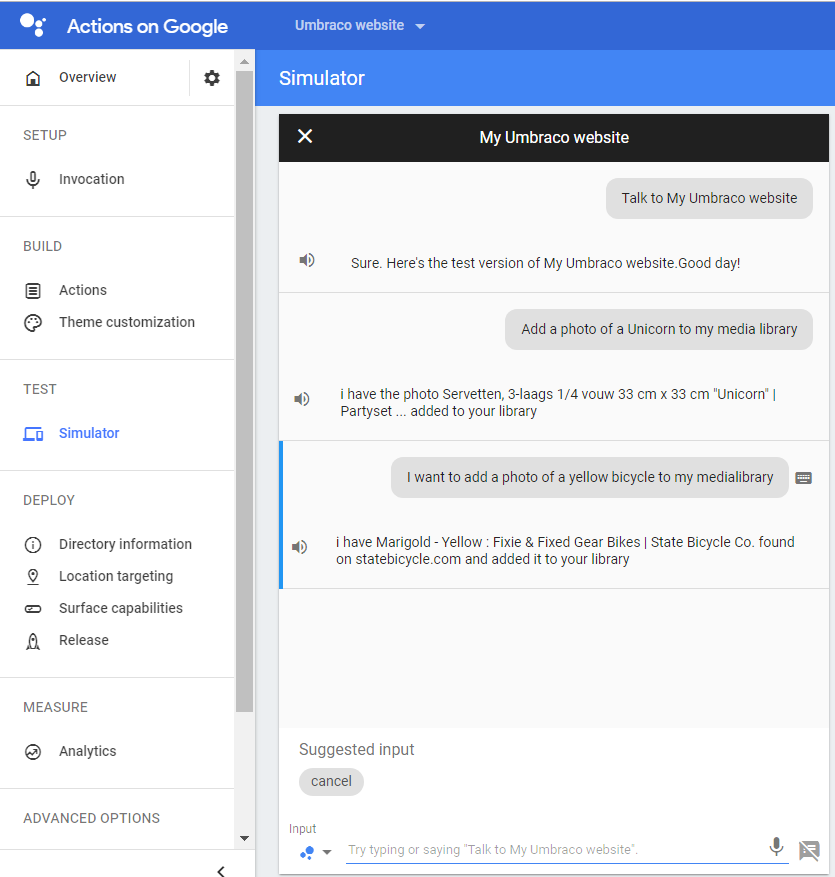The image size is (835, 877).
Task: Click sidebar scrollbar up arrow
Action: pyautogui.click(x=244, y=62)
